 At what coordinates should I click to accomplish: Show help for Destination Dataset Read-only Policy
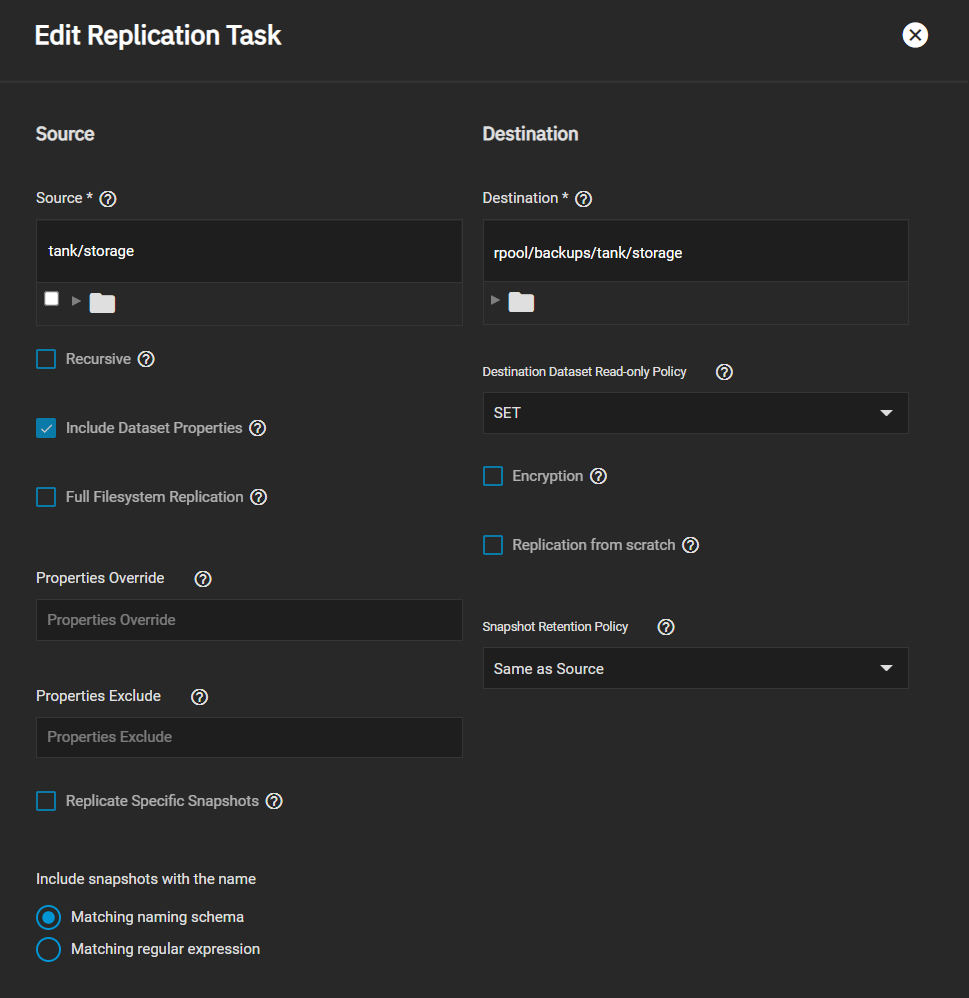(725, 372)
